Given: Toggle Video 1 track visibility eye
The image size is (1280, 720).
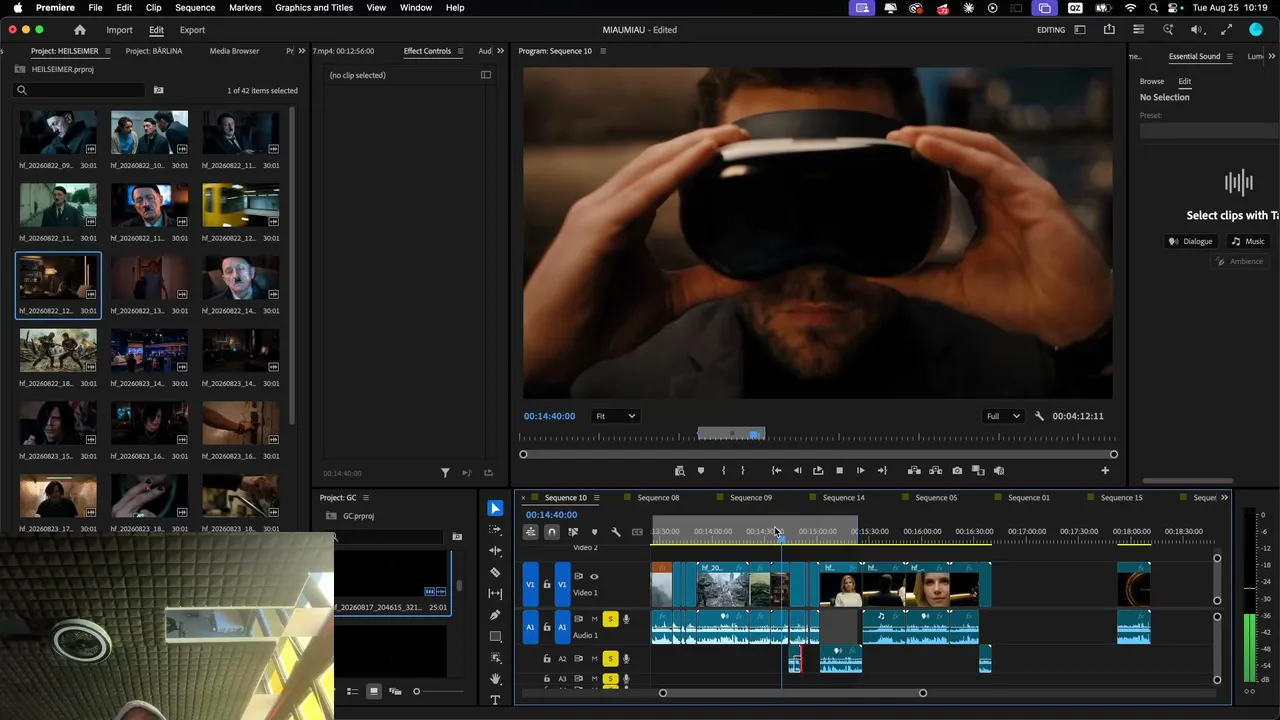Looking at the screenshot, I should (x=594, y=576).
